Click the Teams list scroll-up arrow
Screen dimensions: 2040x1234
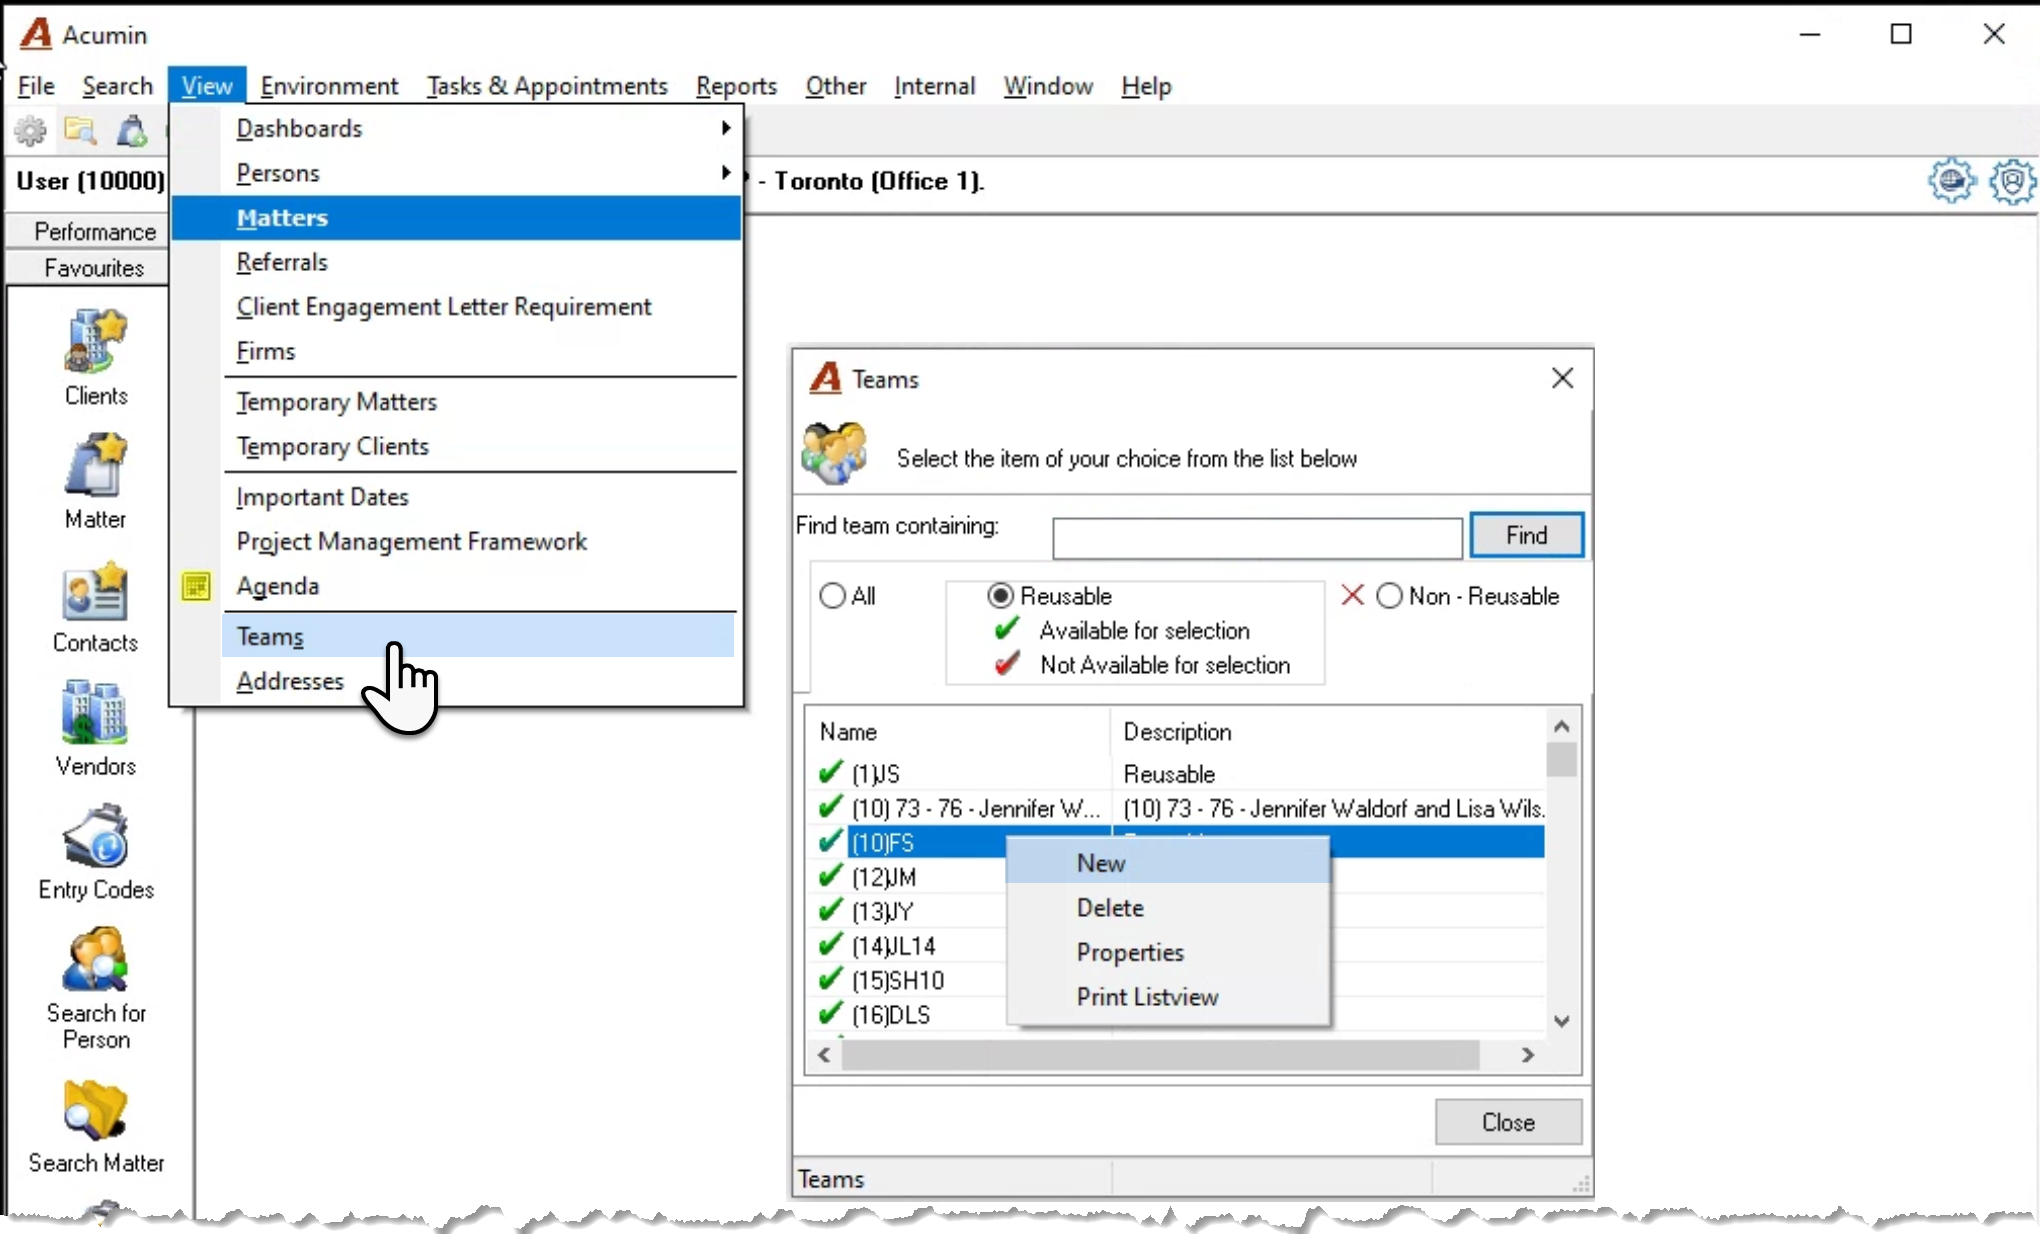(x=1562, y=726)
